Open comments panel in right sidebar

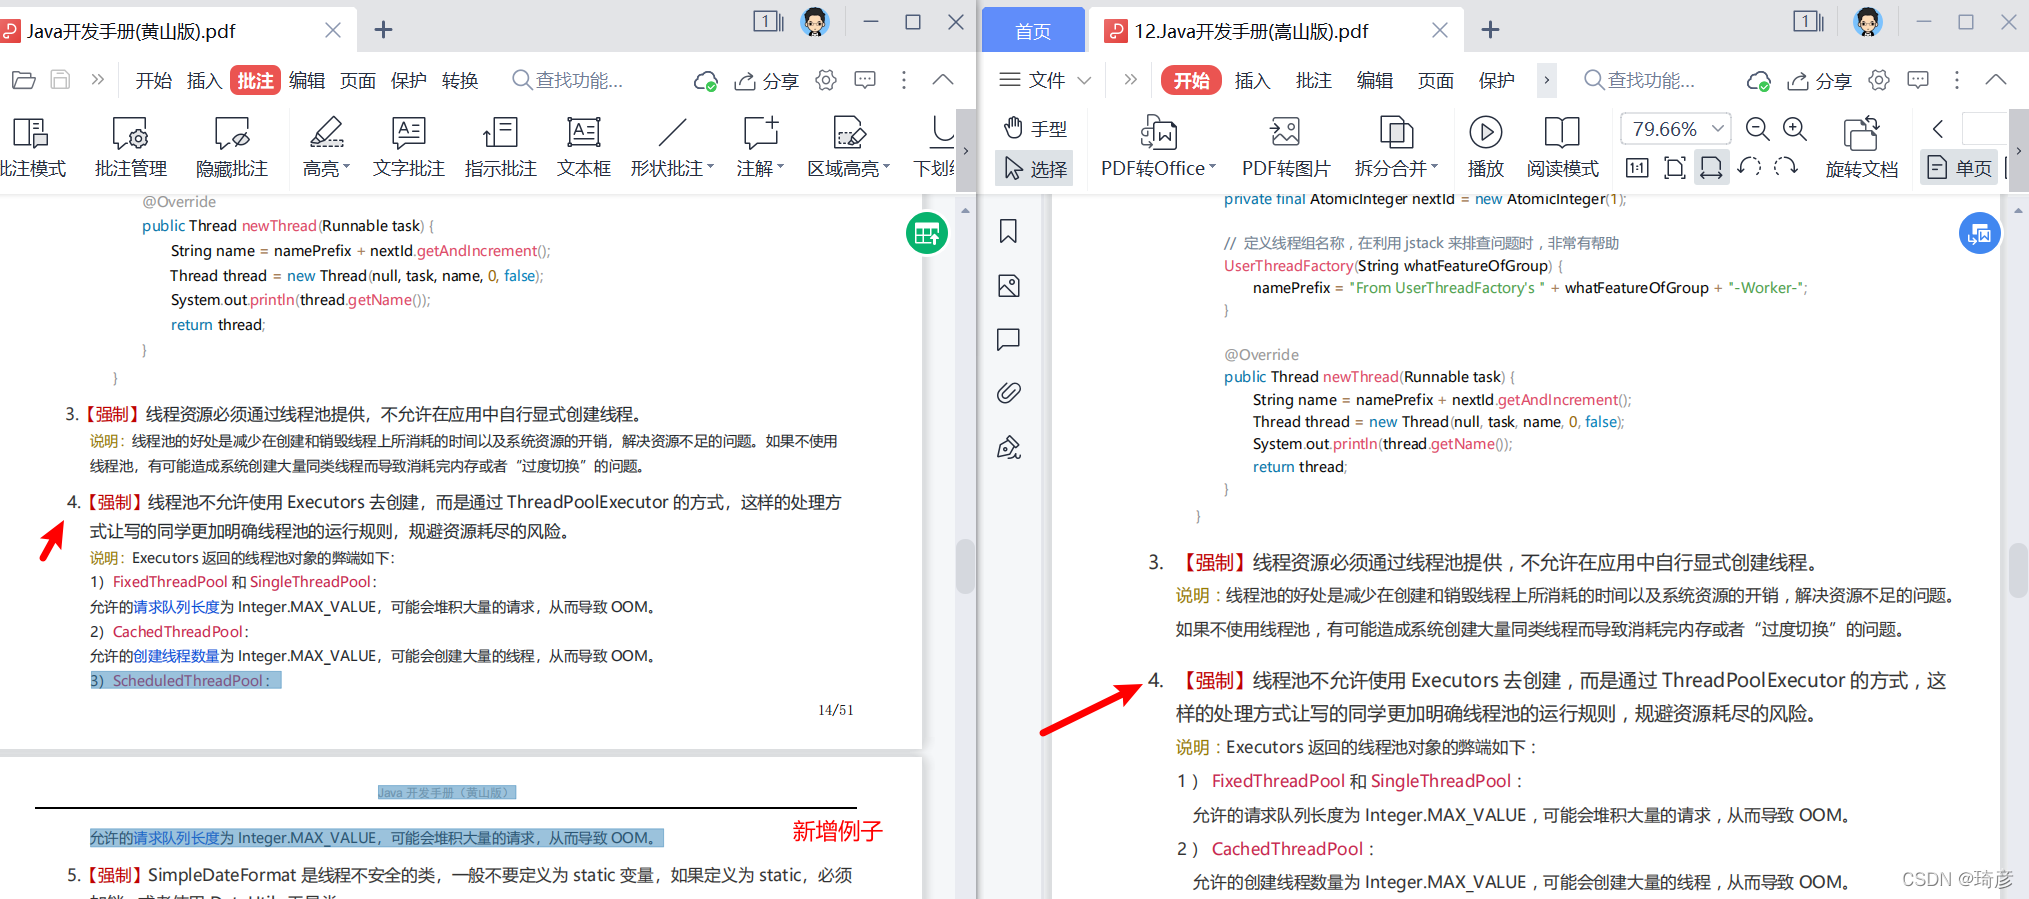coord(1008,339)
